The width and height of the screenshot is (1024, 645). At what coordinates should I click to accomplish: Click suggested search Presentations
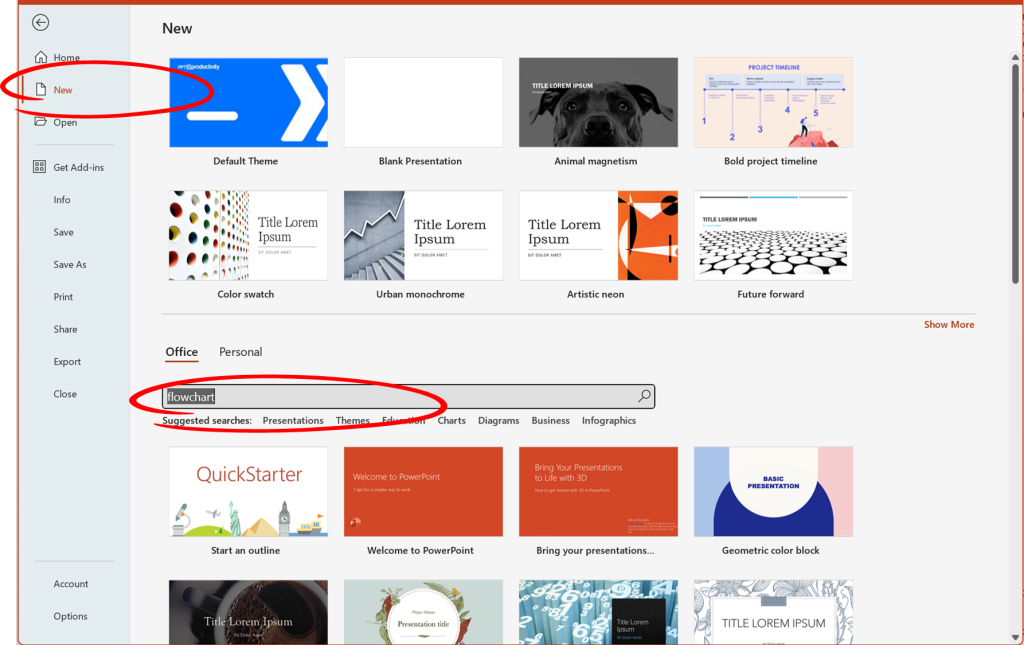[x=293, y=420]
